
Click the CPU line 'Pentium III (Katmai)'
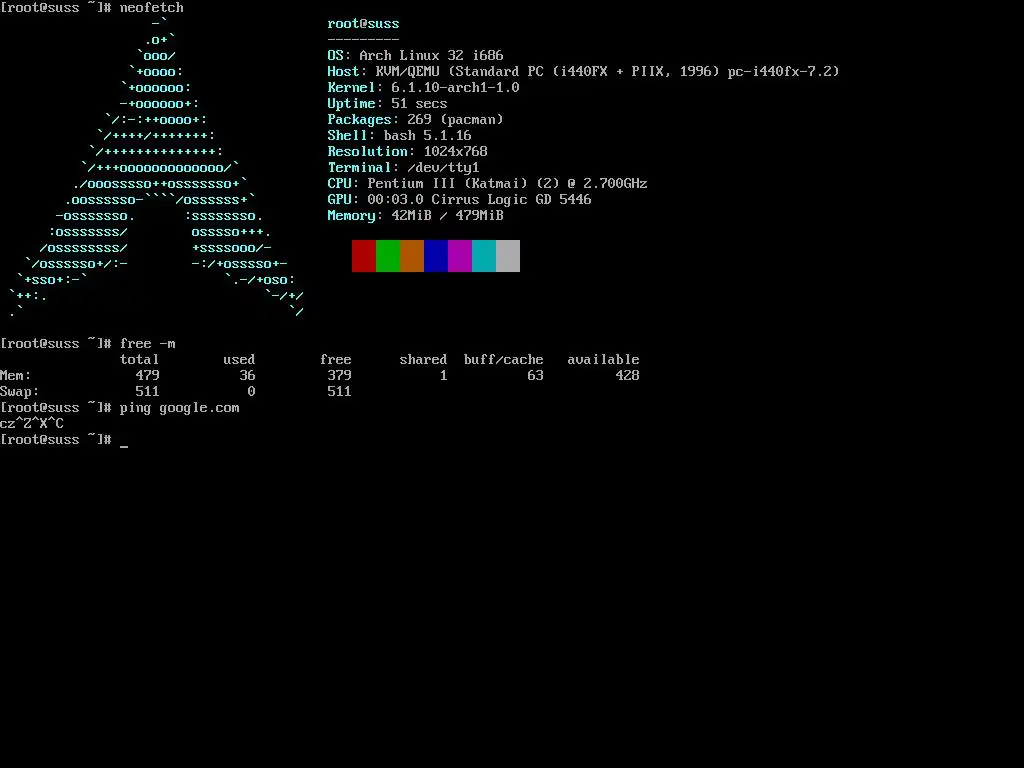tap(487, 184)
